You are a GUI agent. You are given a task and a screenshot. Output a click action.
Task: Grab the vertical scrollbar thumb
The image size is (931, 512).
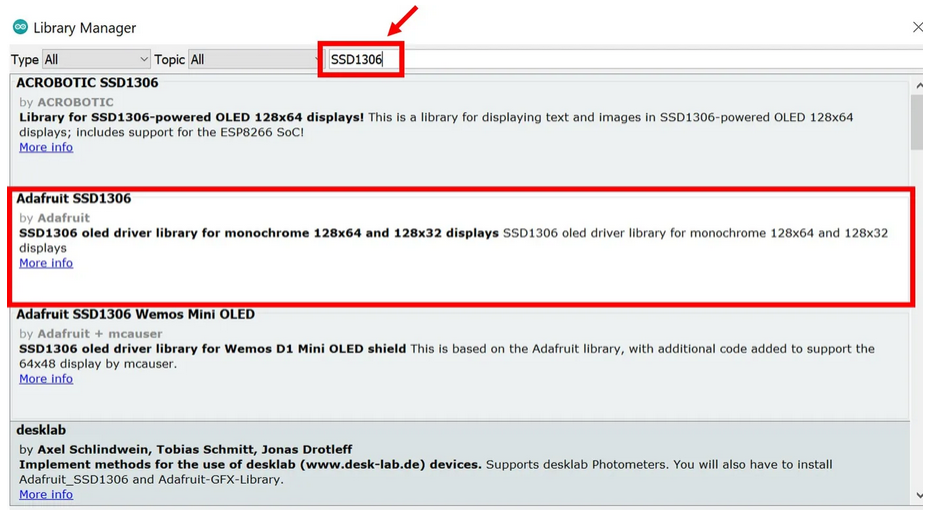point(917,122)
